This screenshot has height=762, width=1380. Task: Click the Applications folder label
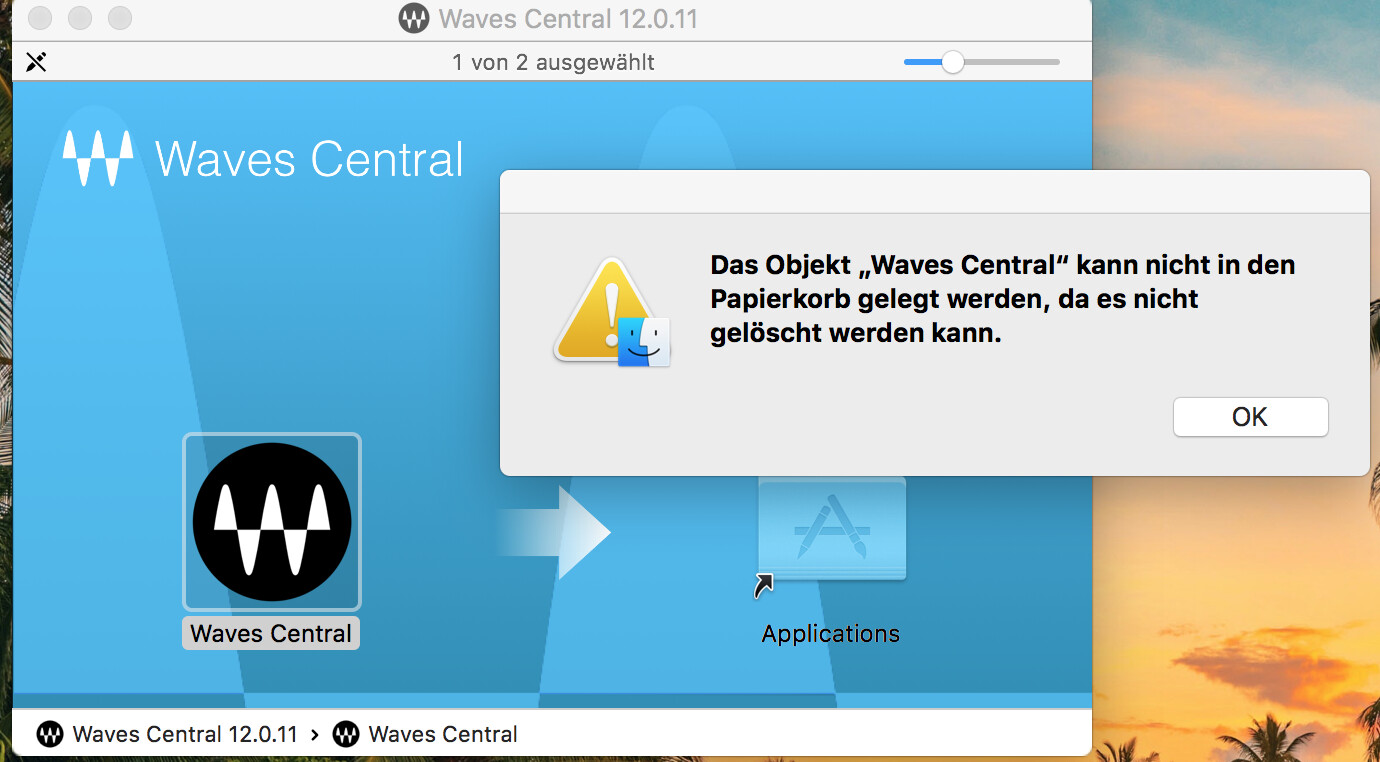[x=831, y=633]
